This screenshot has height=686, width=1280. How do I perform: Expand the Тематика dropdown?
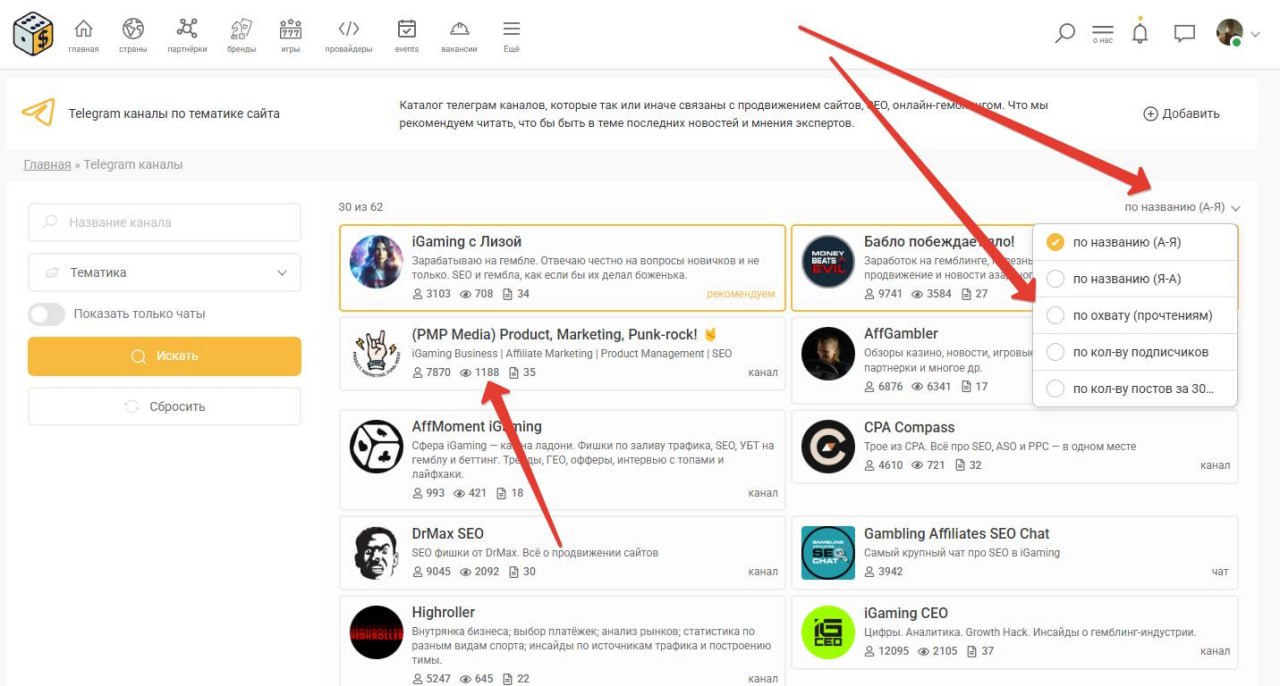[164, 272]
